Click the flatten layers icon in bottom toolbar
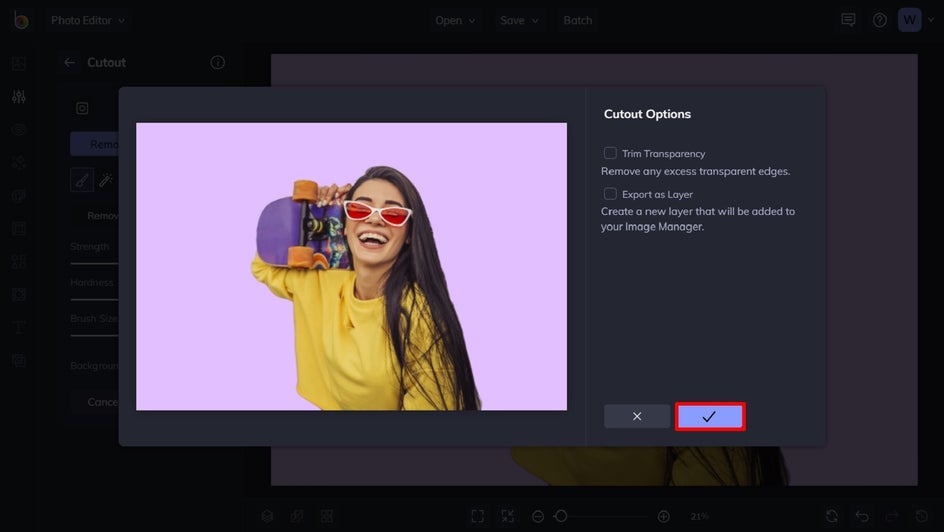944x532 pixels. coord(297,516)
